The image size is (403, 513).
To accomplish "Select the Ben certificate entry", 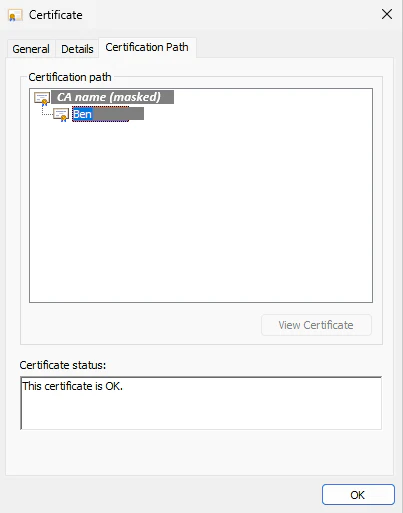I will (x=108, y=114).
